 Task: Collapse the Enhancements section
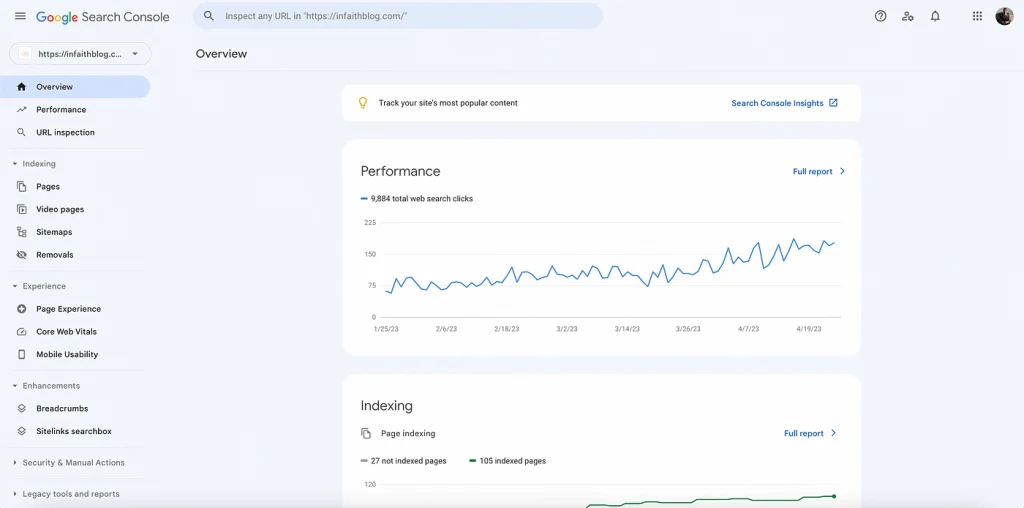(15, 386)
